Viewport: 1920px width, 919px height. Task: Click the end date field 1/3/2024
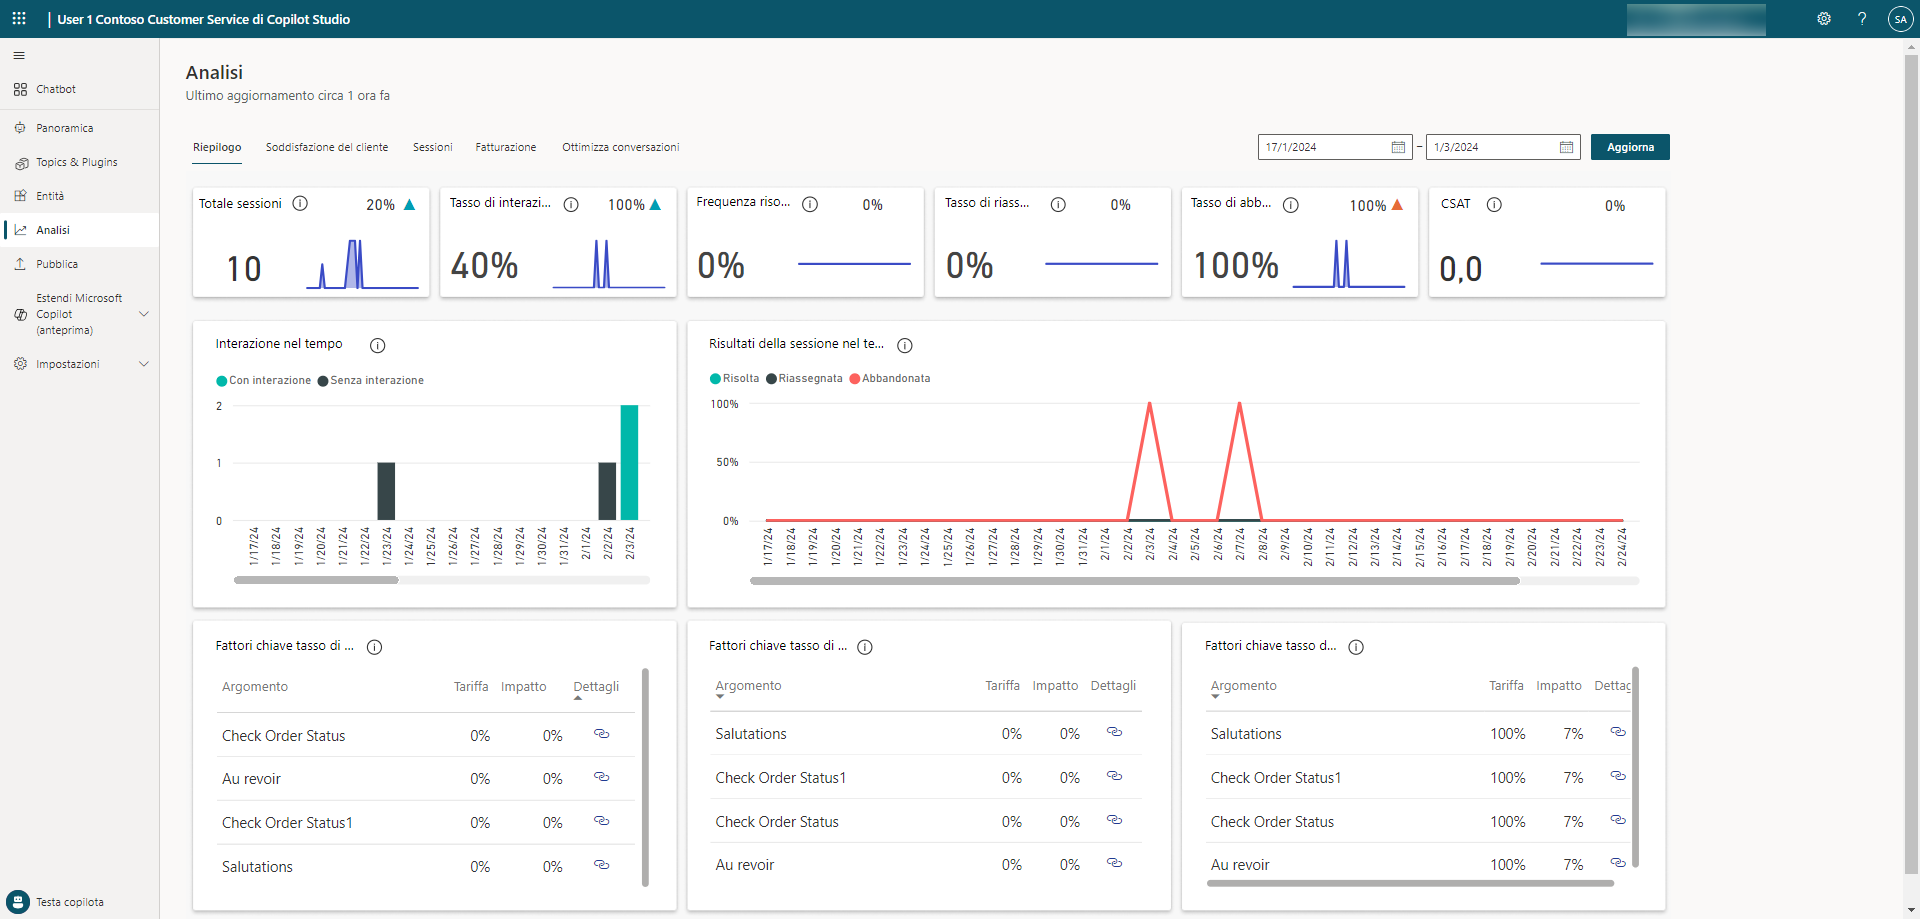(x=1503, y=147)
